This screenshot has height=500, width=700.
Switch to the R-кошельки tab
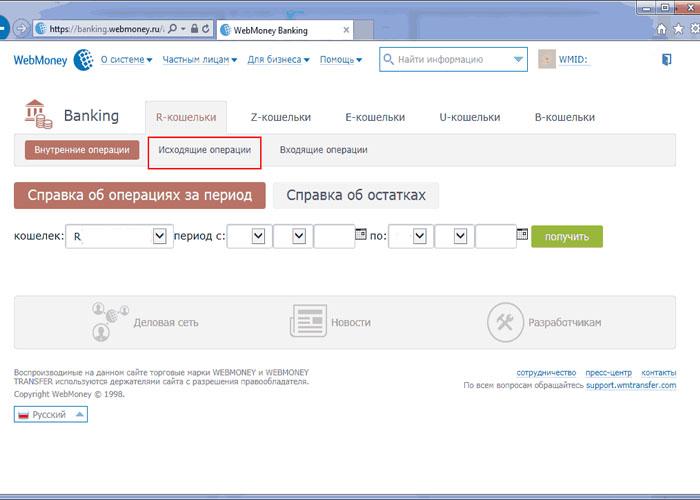coord(186,117)
